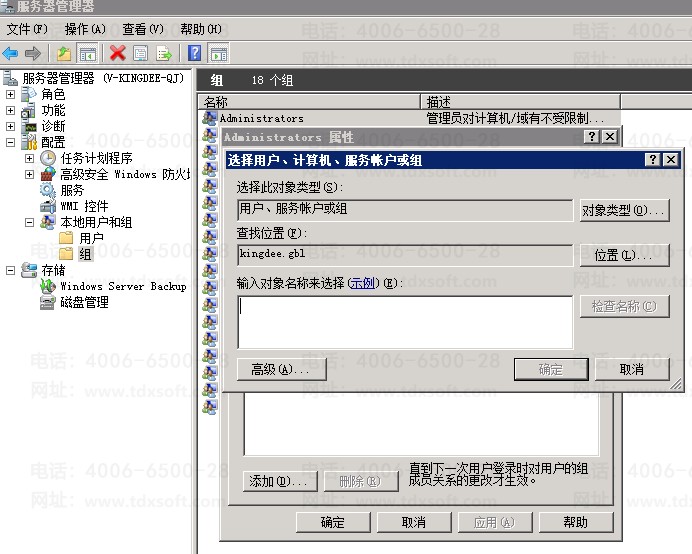The image size is (692, 554).
Task: Click the Back arrow in toolbar
Action: pyautogui.click(x=11, y=53)
